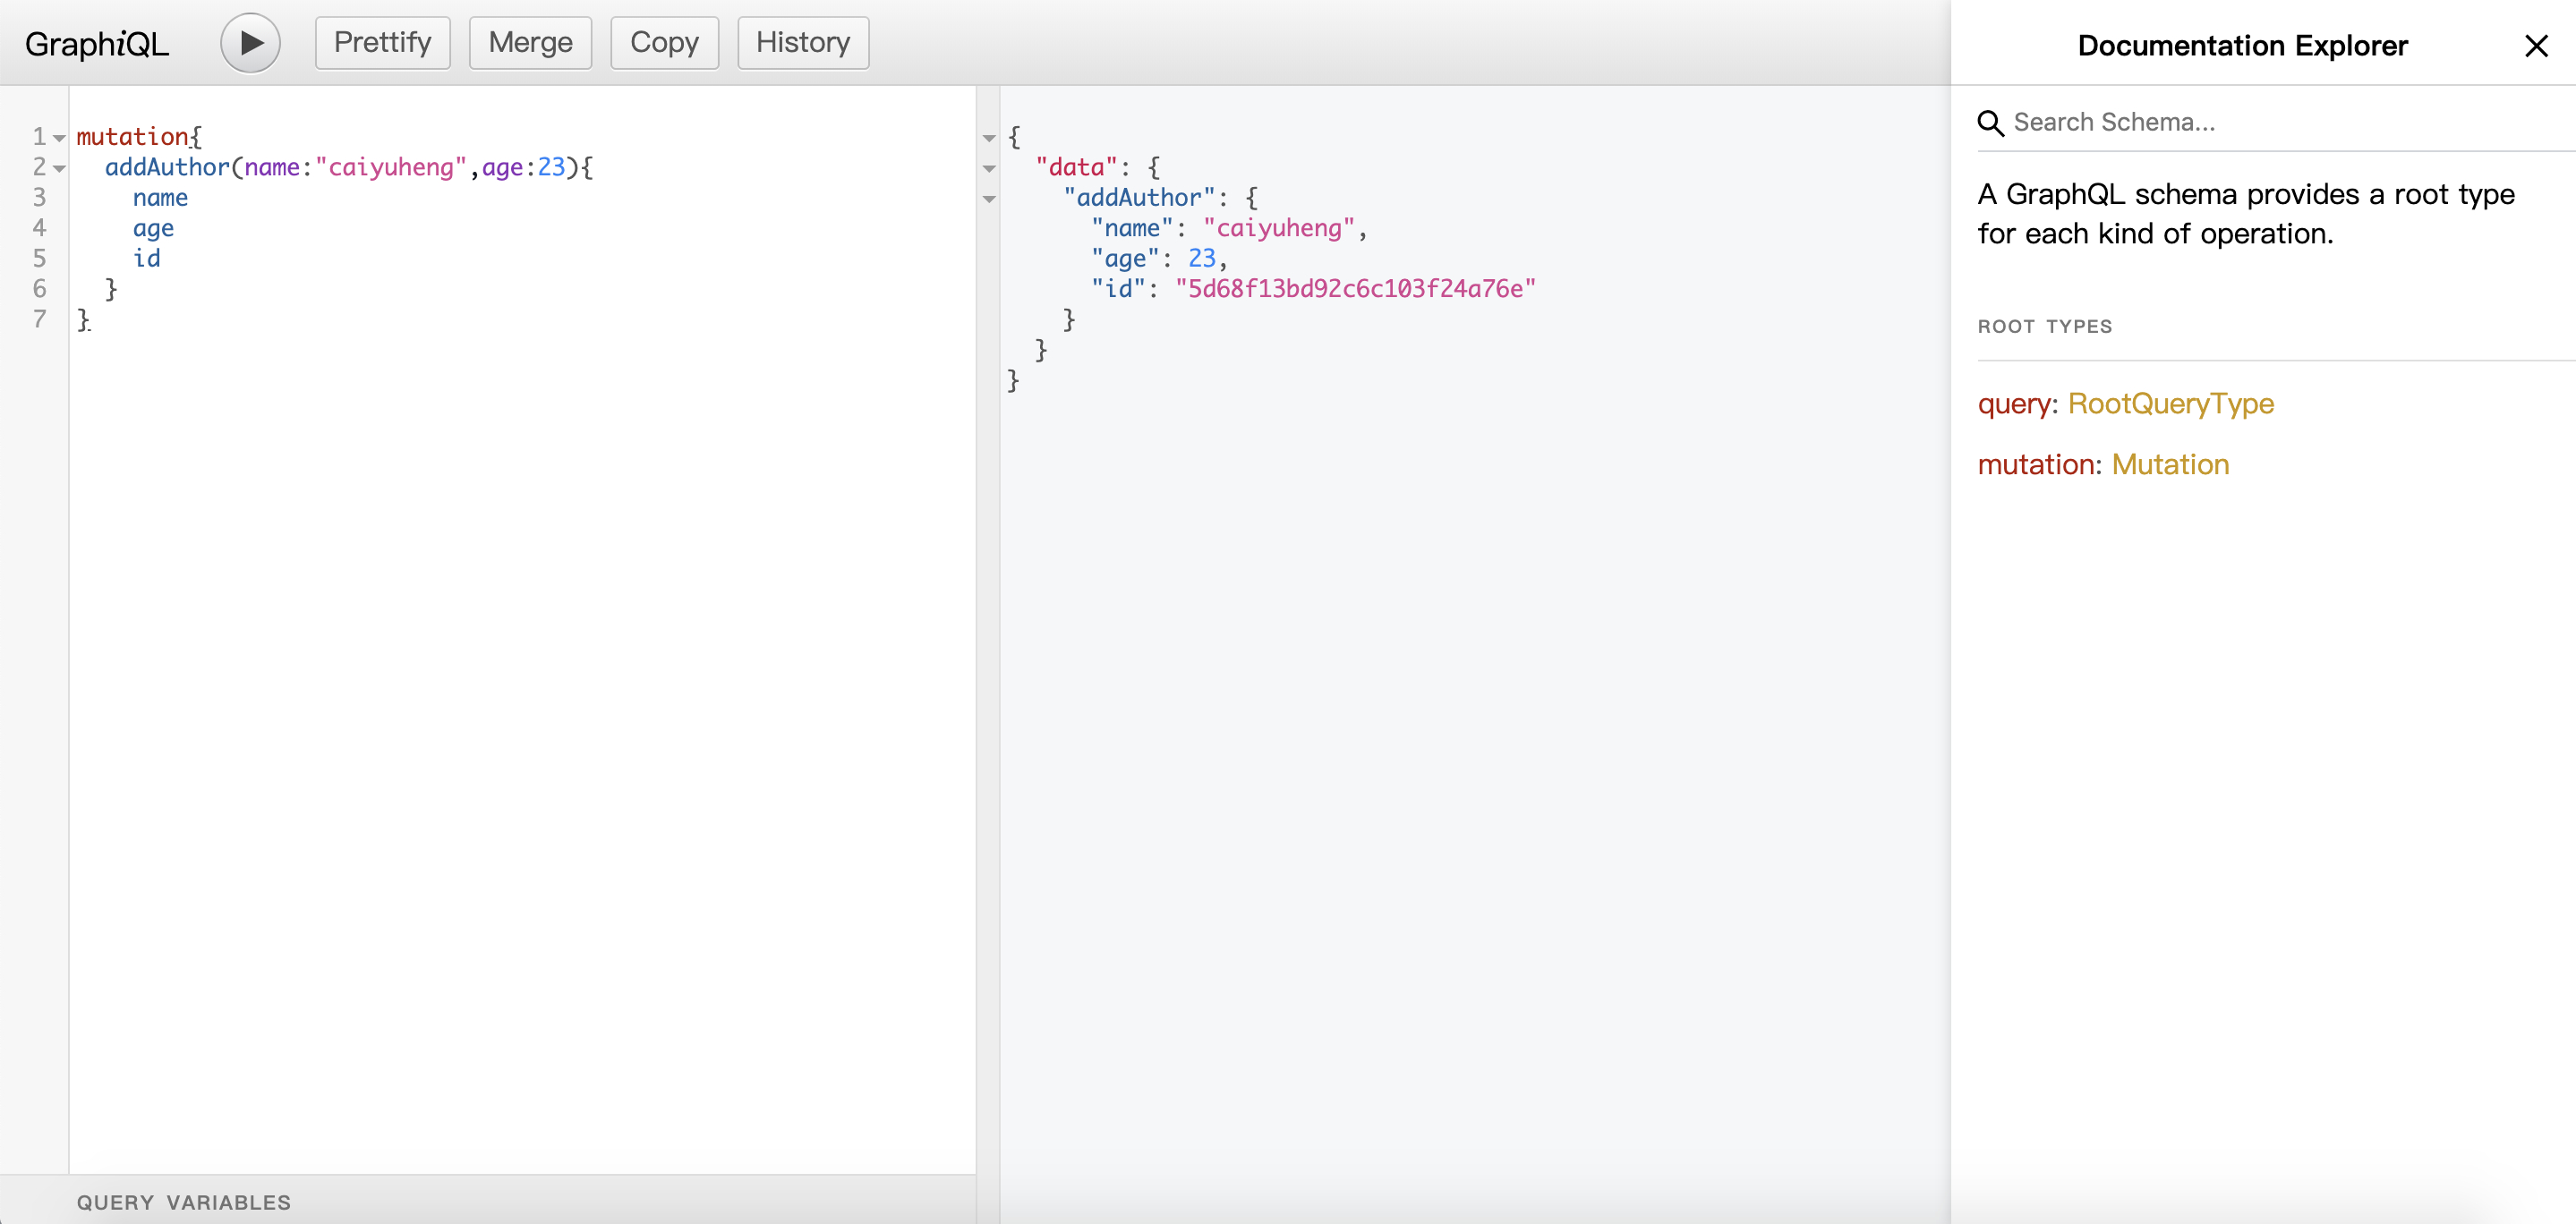Viewport: 2576px width, 1224px height.
Task: Click the schema search magnifier icon
Action: pos(1990,123)
